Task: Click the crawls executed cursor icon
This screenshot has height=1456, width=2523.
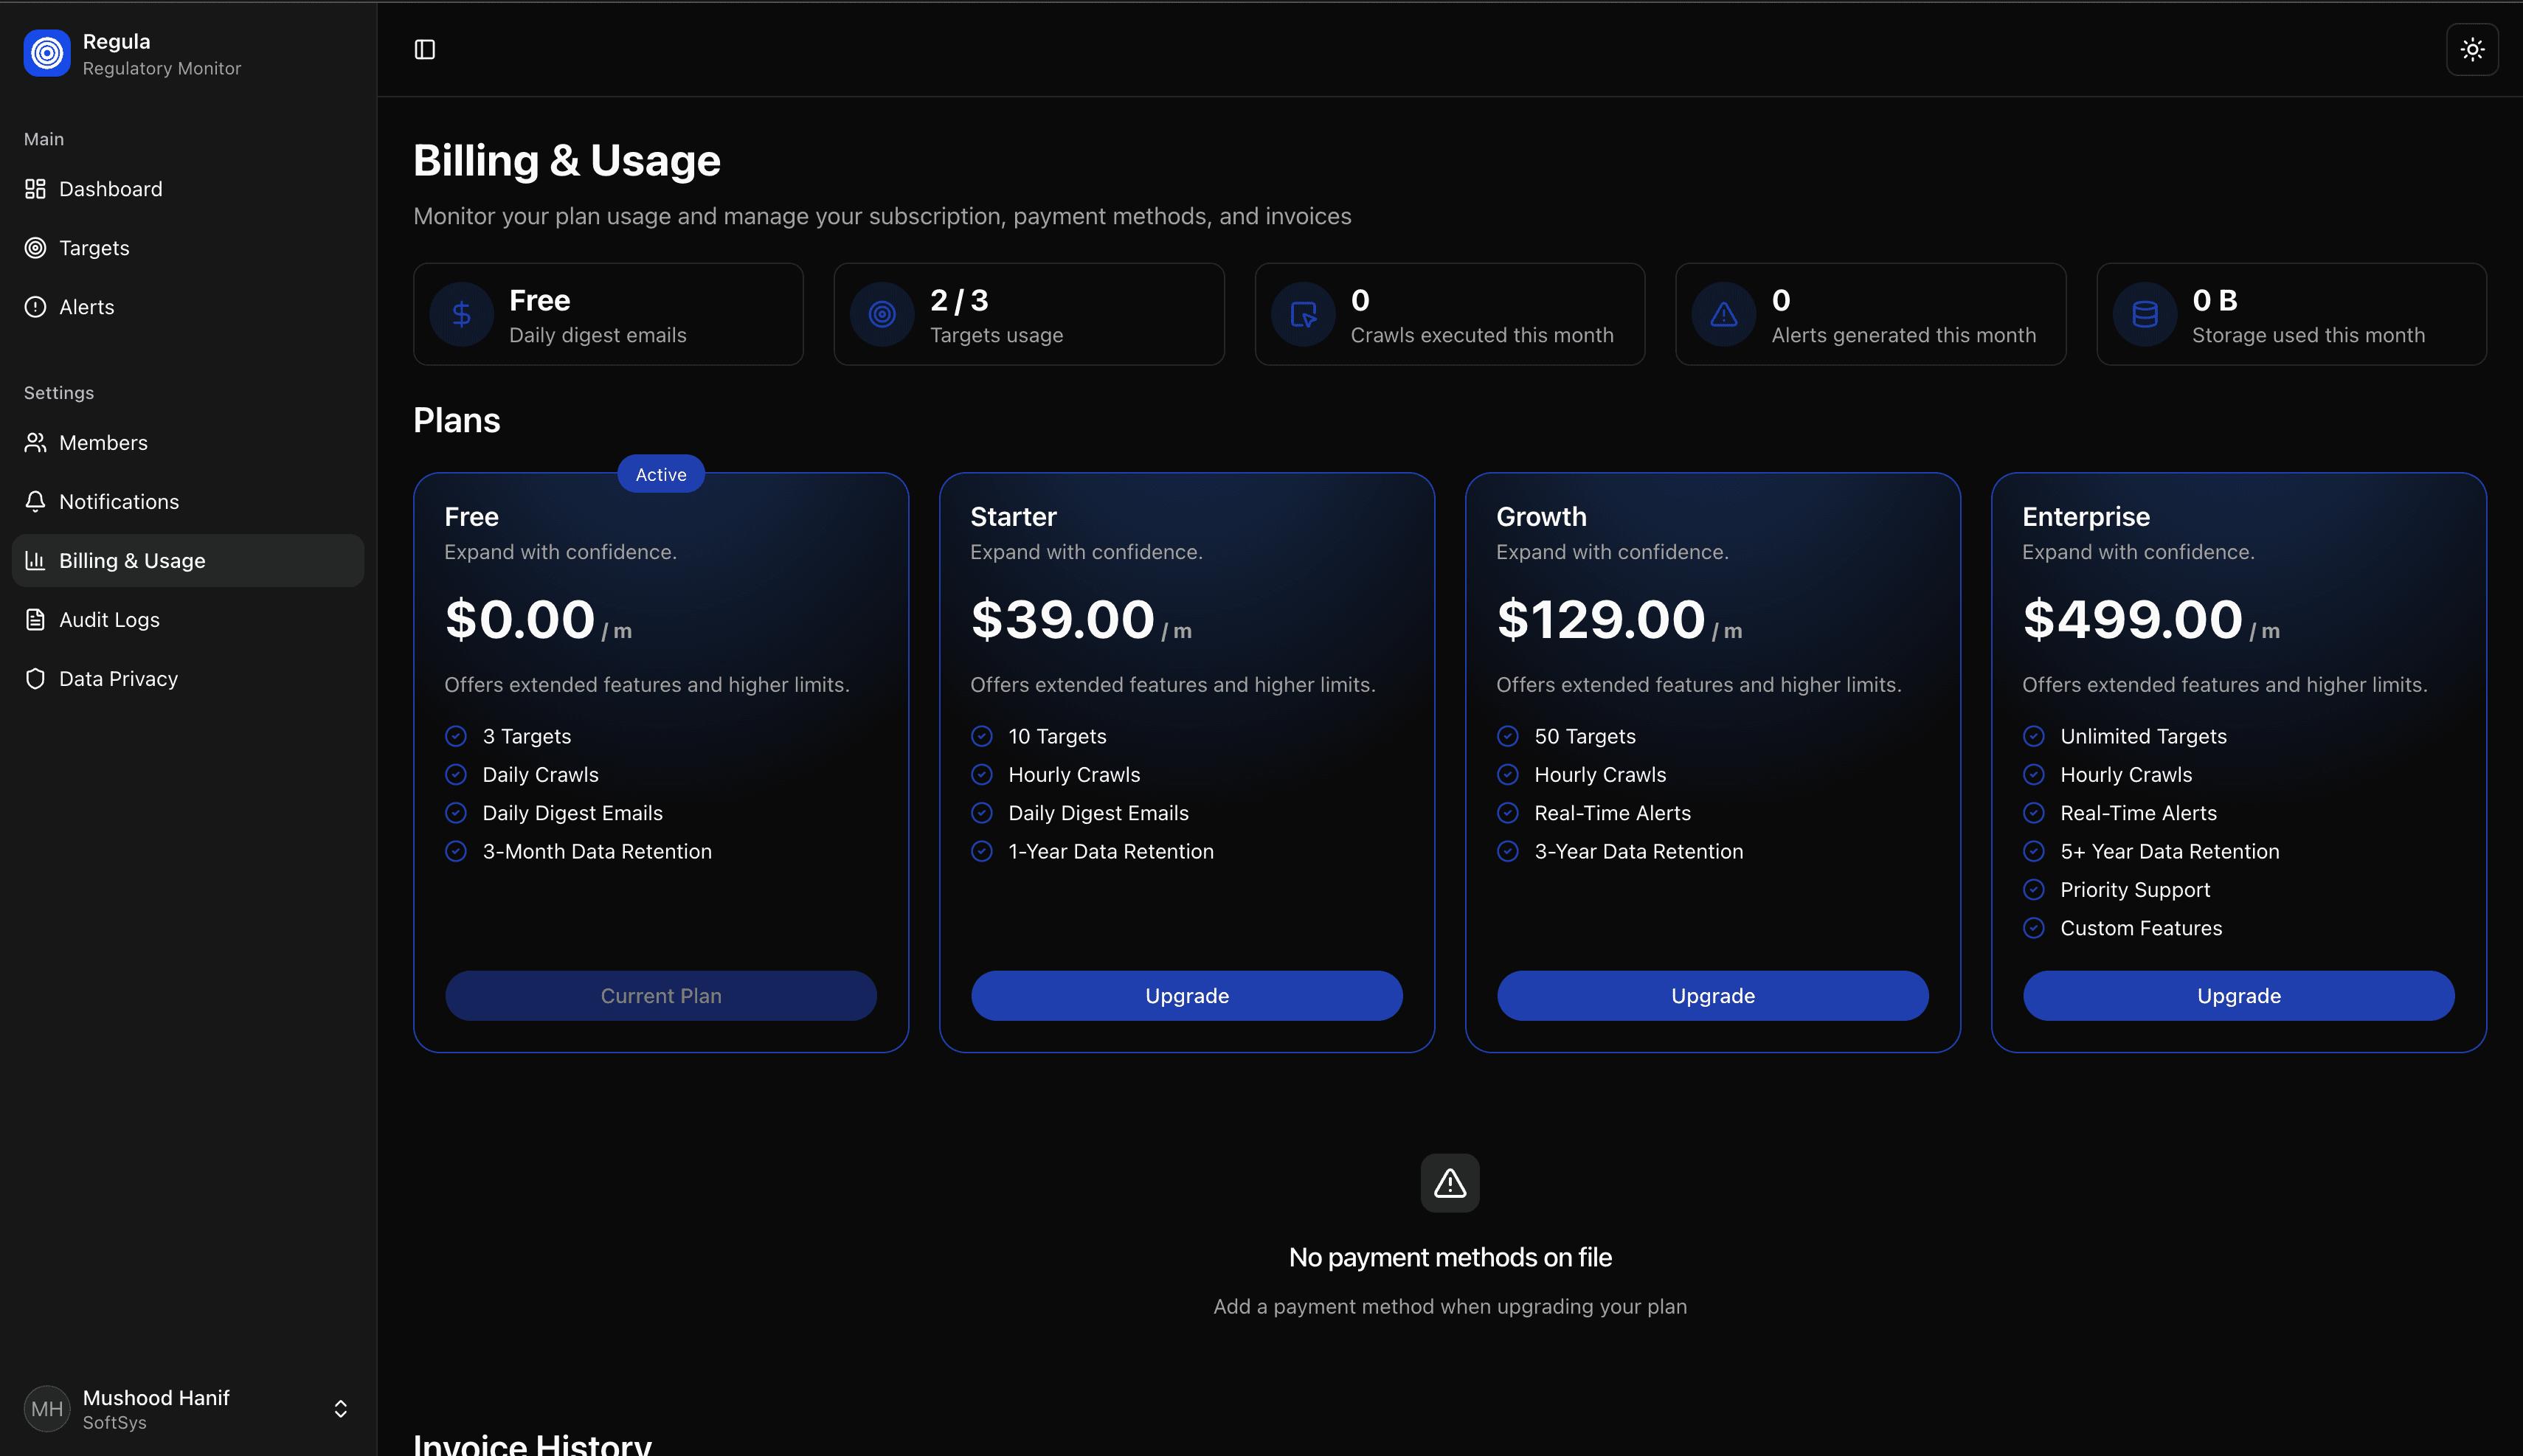Action: click(1303, 315)
